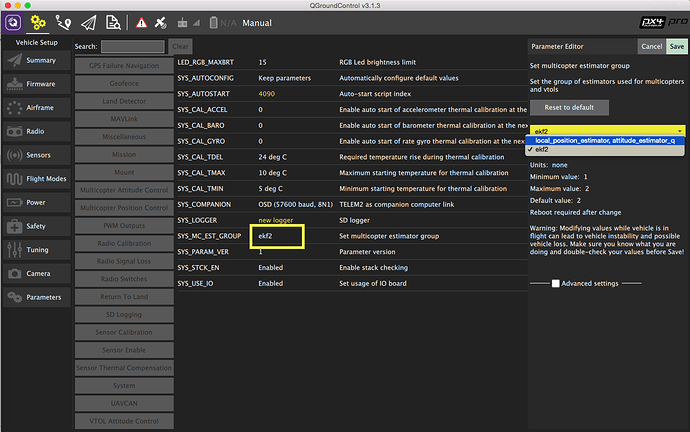Edit SYS_AUTOSTART value 4090
Image resolution: width=690 pixels, height=432 pixels.
point(267,94)
